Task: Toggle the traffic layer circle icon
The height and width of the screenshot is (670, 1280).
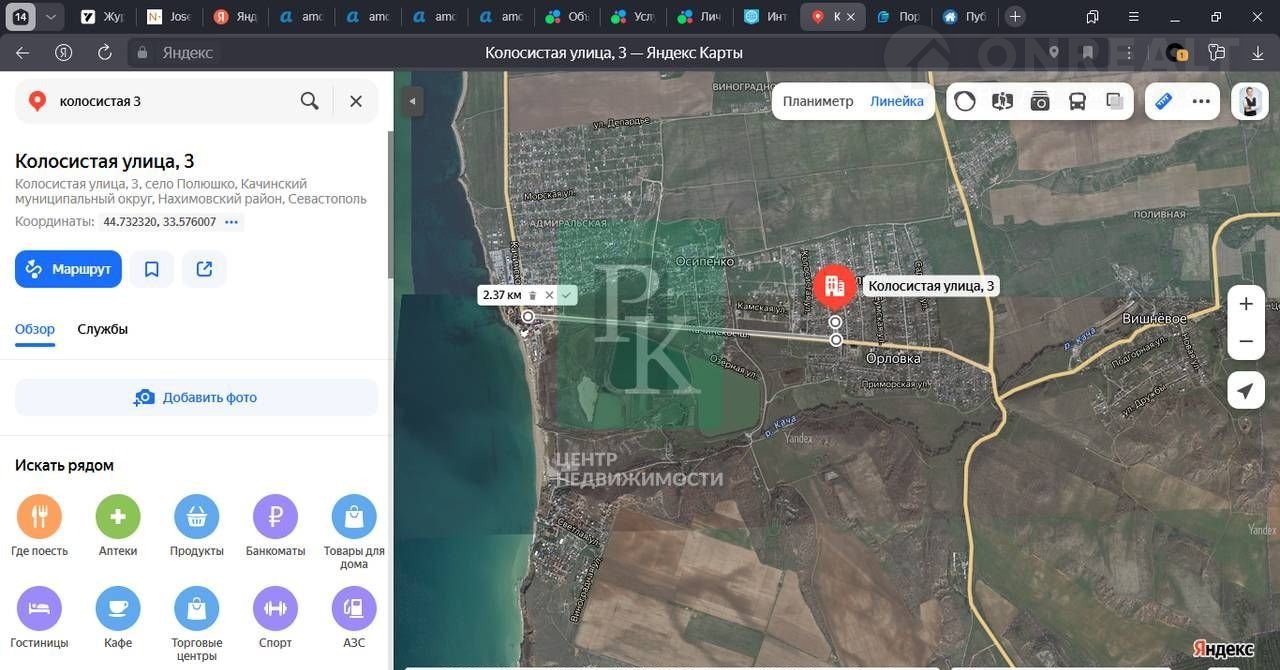Action: [965, 101]
